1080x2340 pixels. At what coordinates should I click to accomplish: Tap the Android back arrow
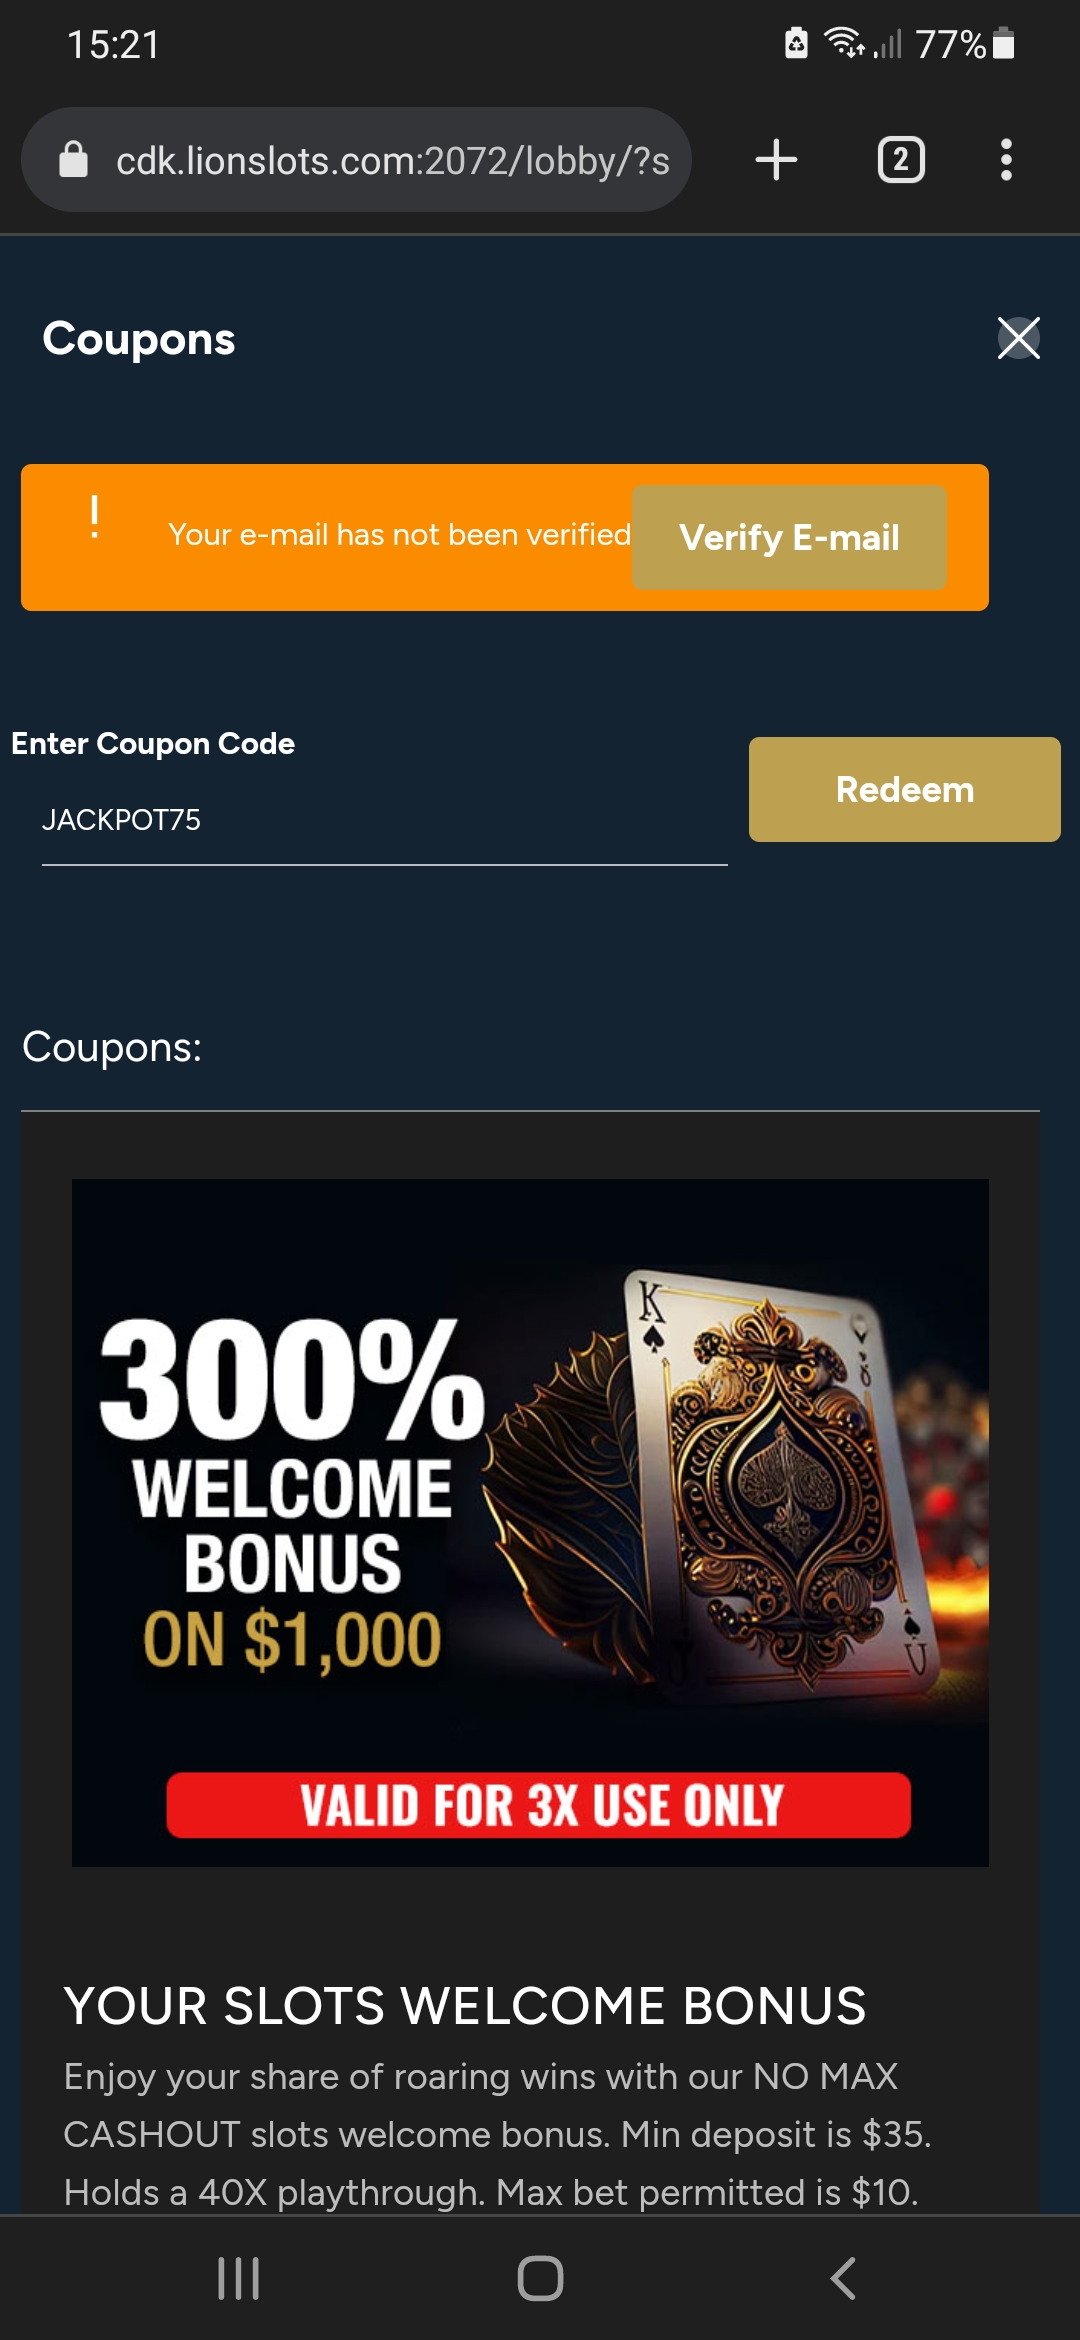843,2278
